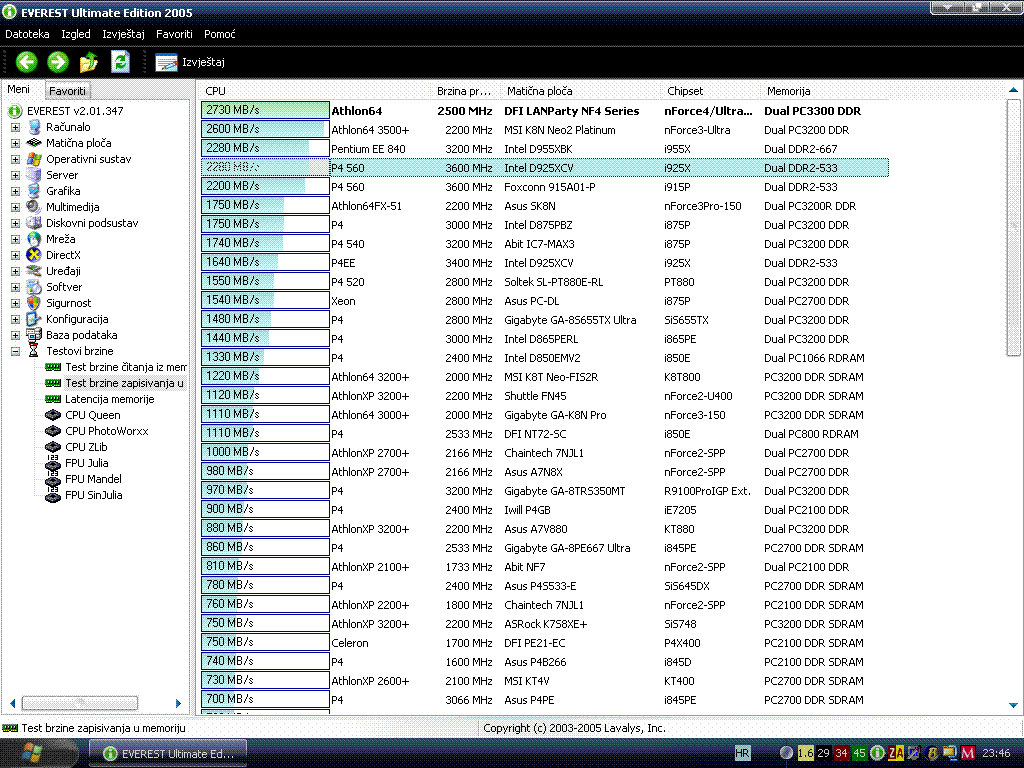This screenshot has width=1024, height=768.
Task: Switch to the Favoriti tab
Action: coord(68,91)
